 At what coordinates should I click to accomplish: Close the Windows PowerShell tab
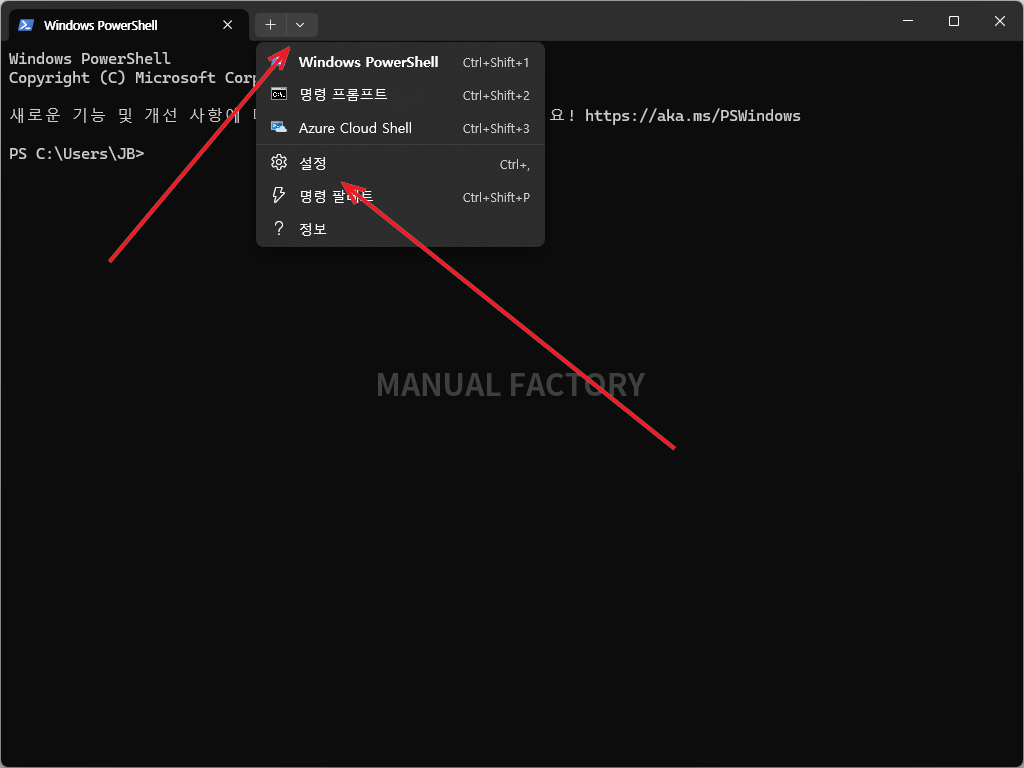(227, 25)
